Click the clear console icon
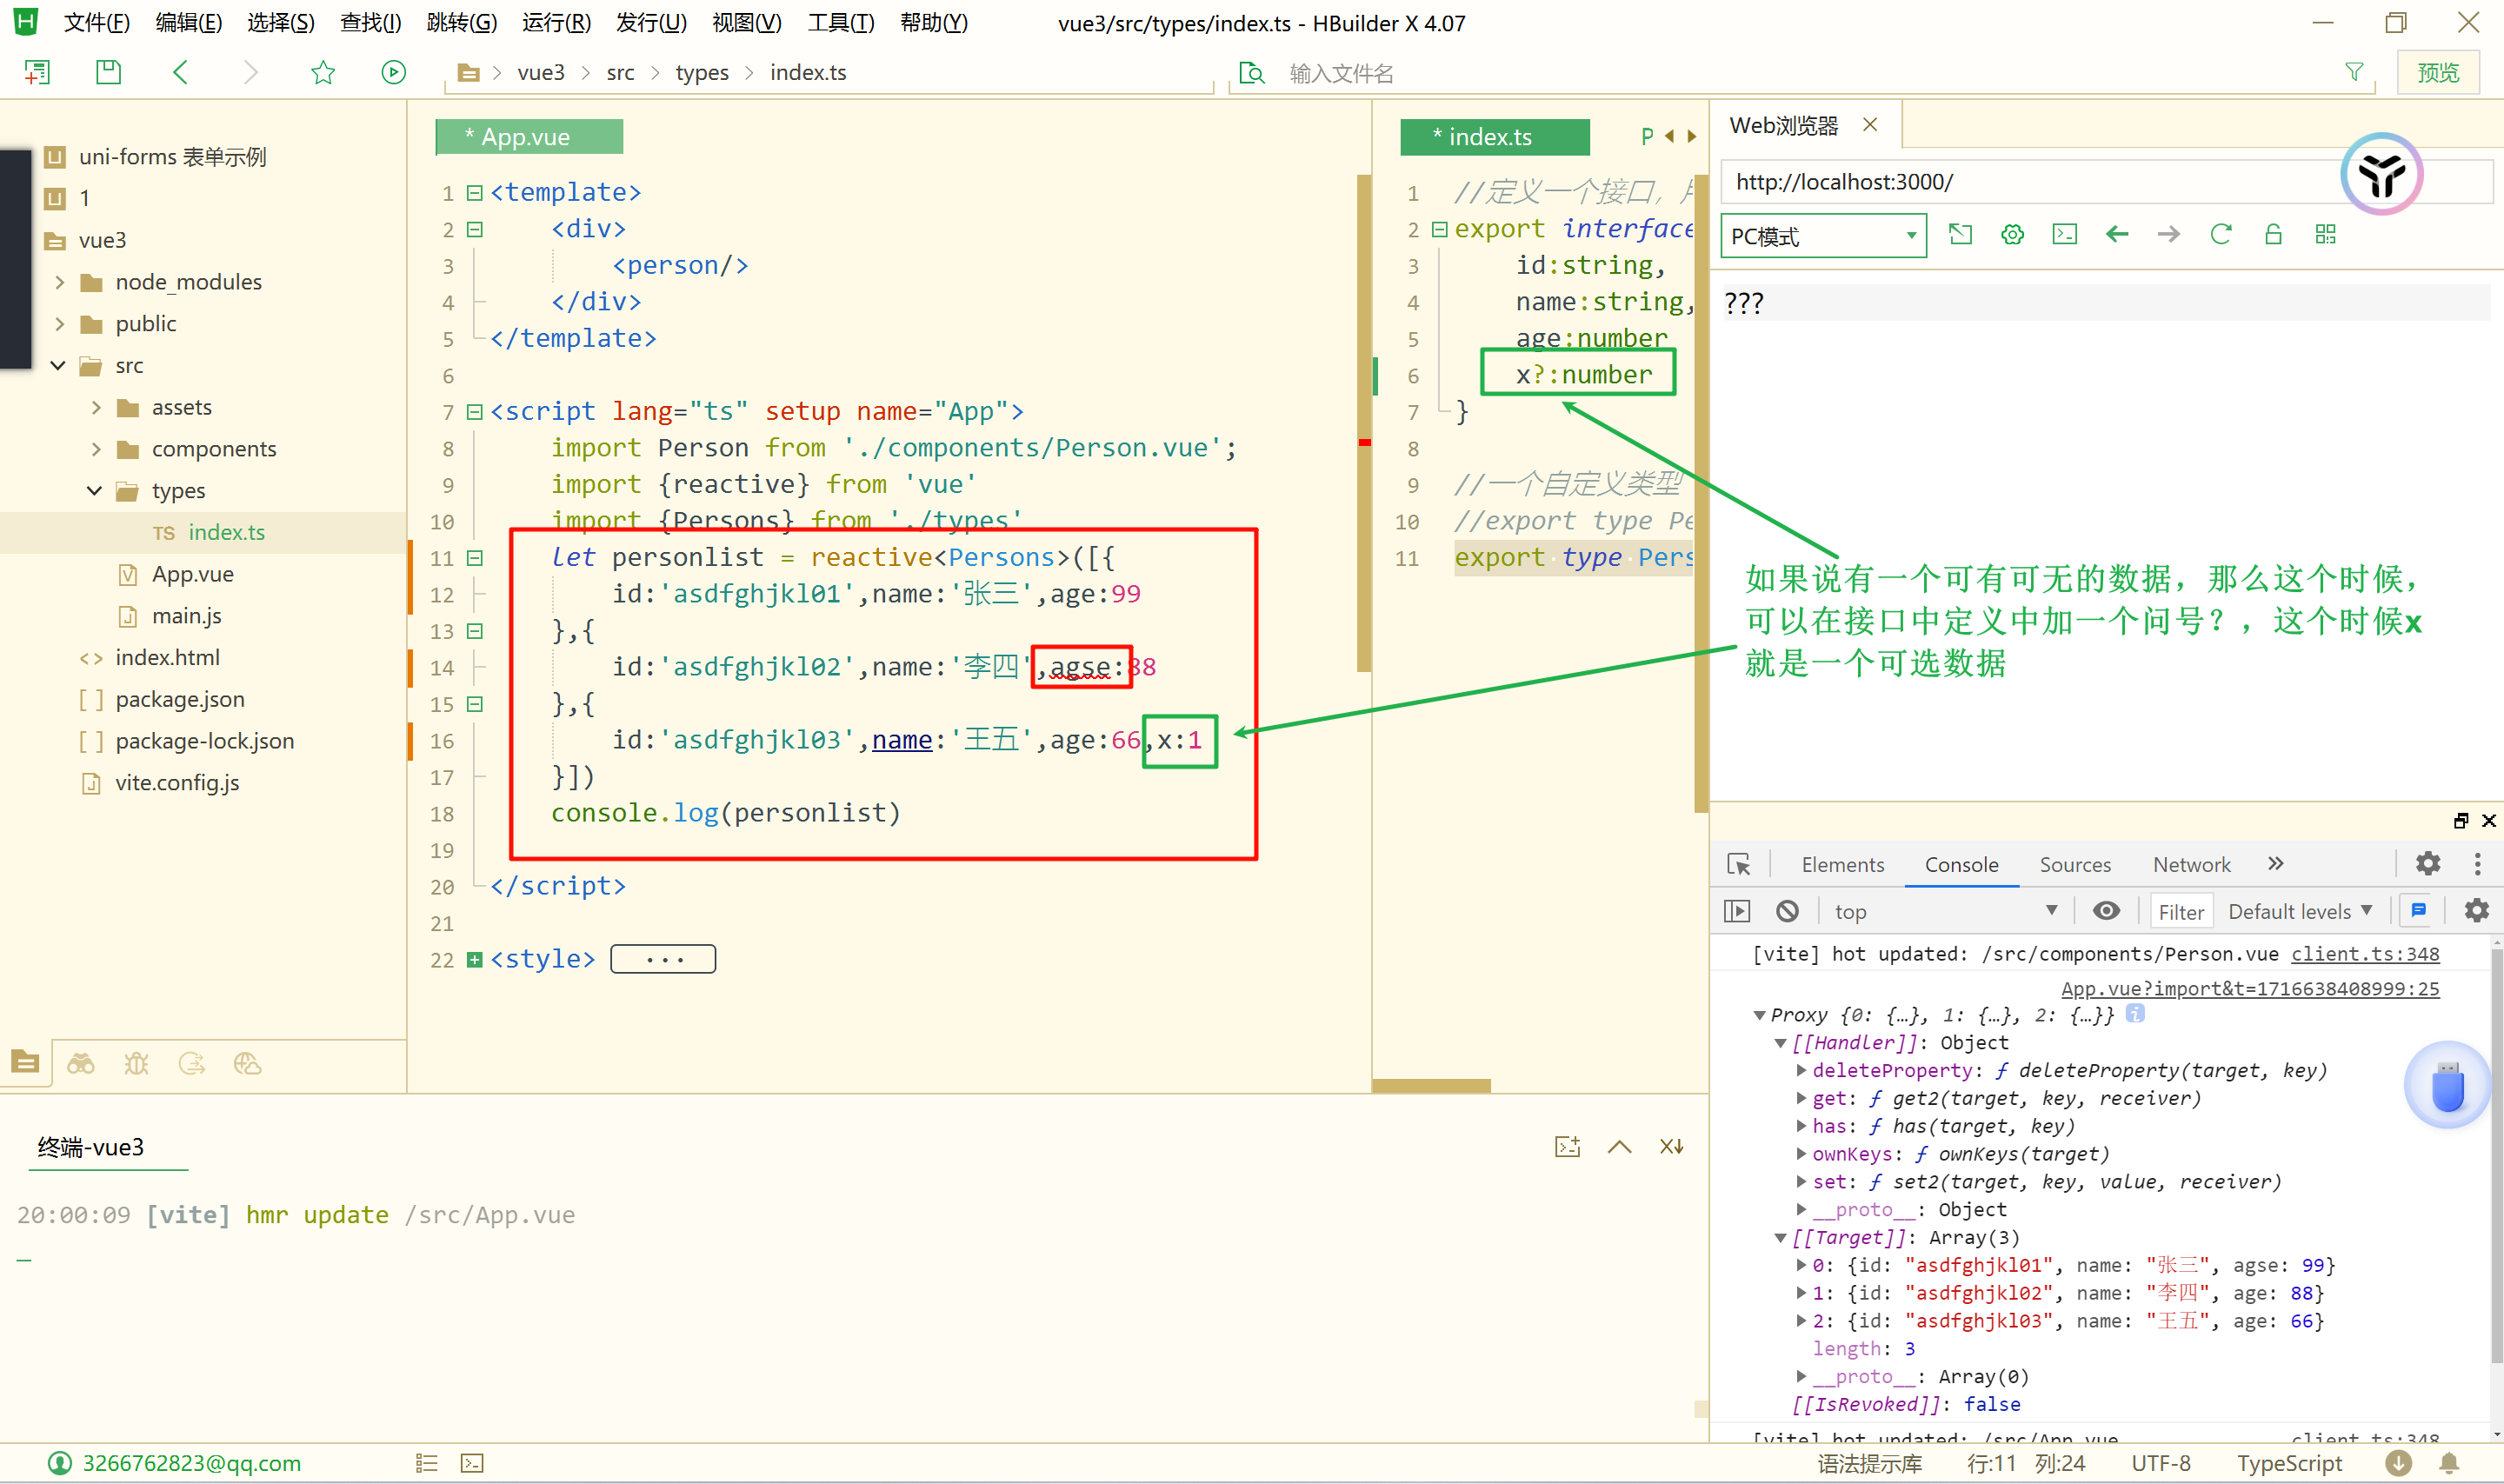Image resolution: width=2504 pixels, height=1484 pixels. click(1787, 911)
